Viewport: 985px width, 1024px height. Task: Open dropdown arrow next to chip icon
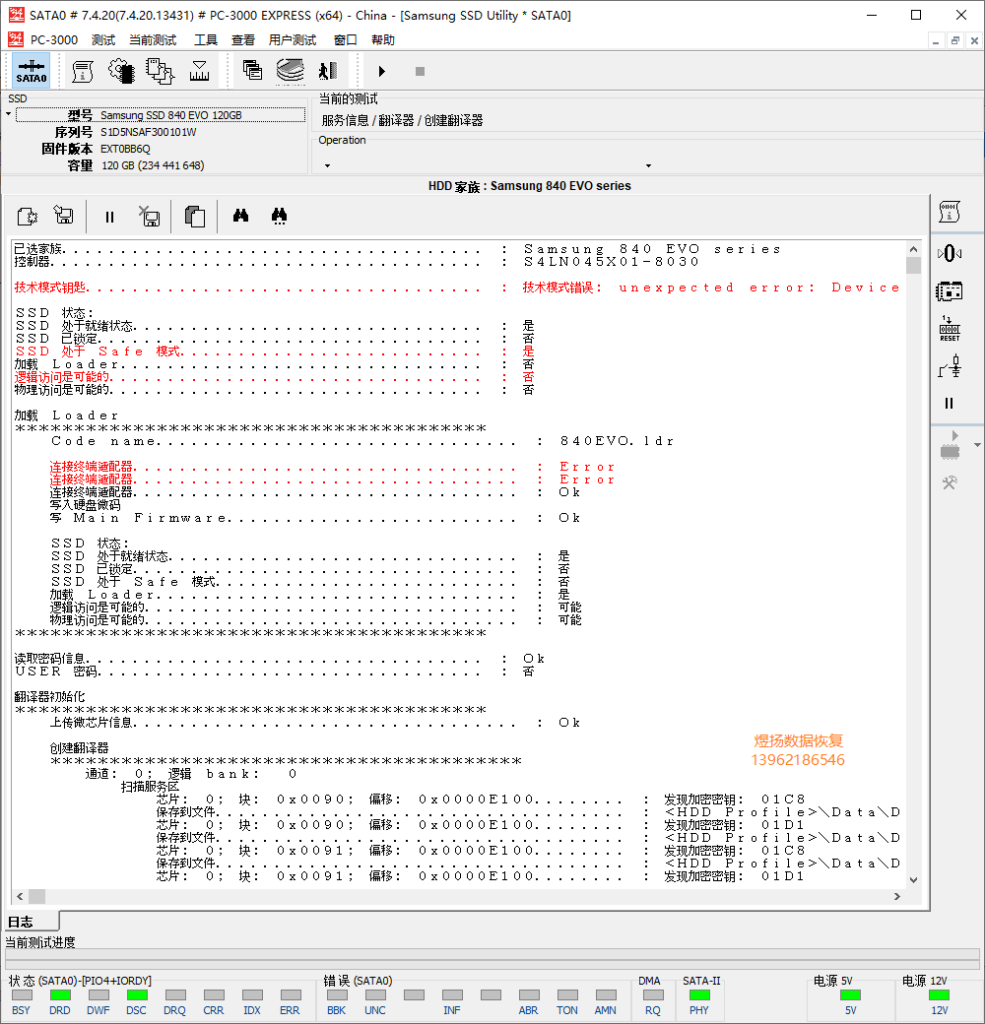click(977, 445)
